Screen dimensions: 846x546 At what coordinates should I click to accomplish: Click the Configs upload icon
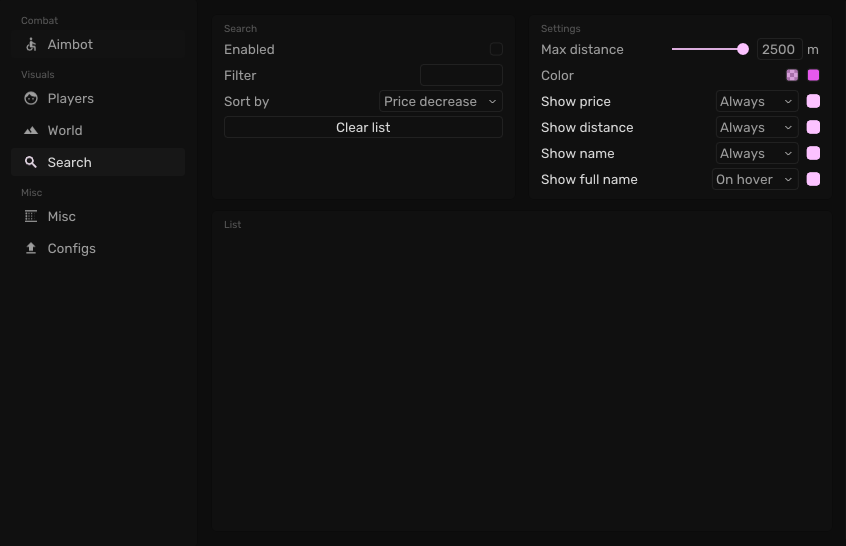31,248
